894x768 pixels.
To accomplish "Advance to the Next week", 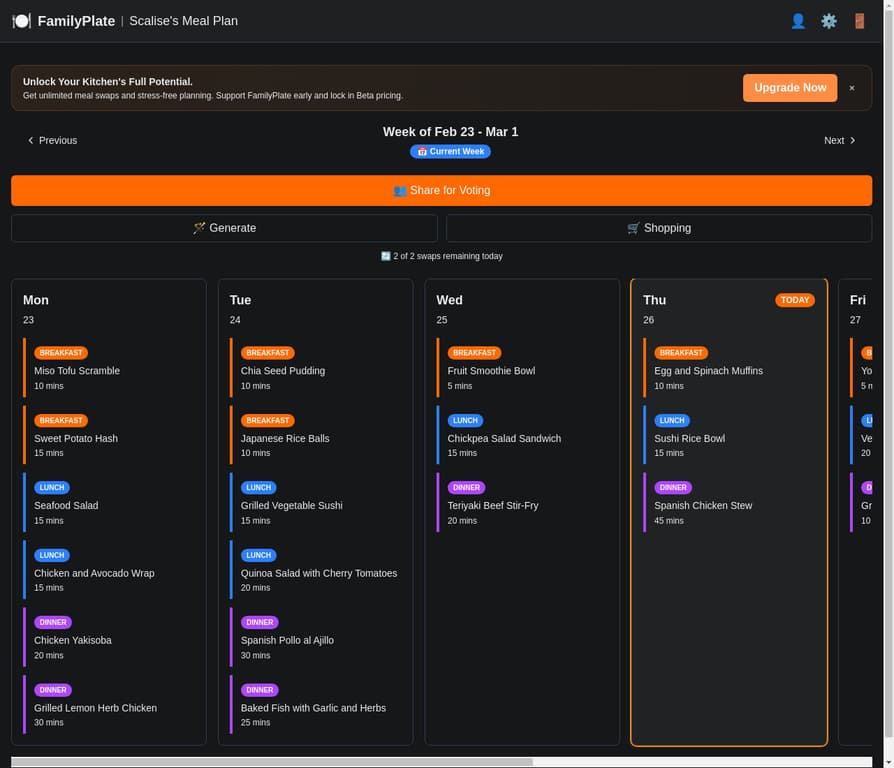I will pyautogui.click(x=840, y=140).
